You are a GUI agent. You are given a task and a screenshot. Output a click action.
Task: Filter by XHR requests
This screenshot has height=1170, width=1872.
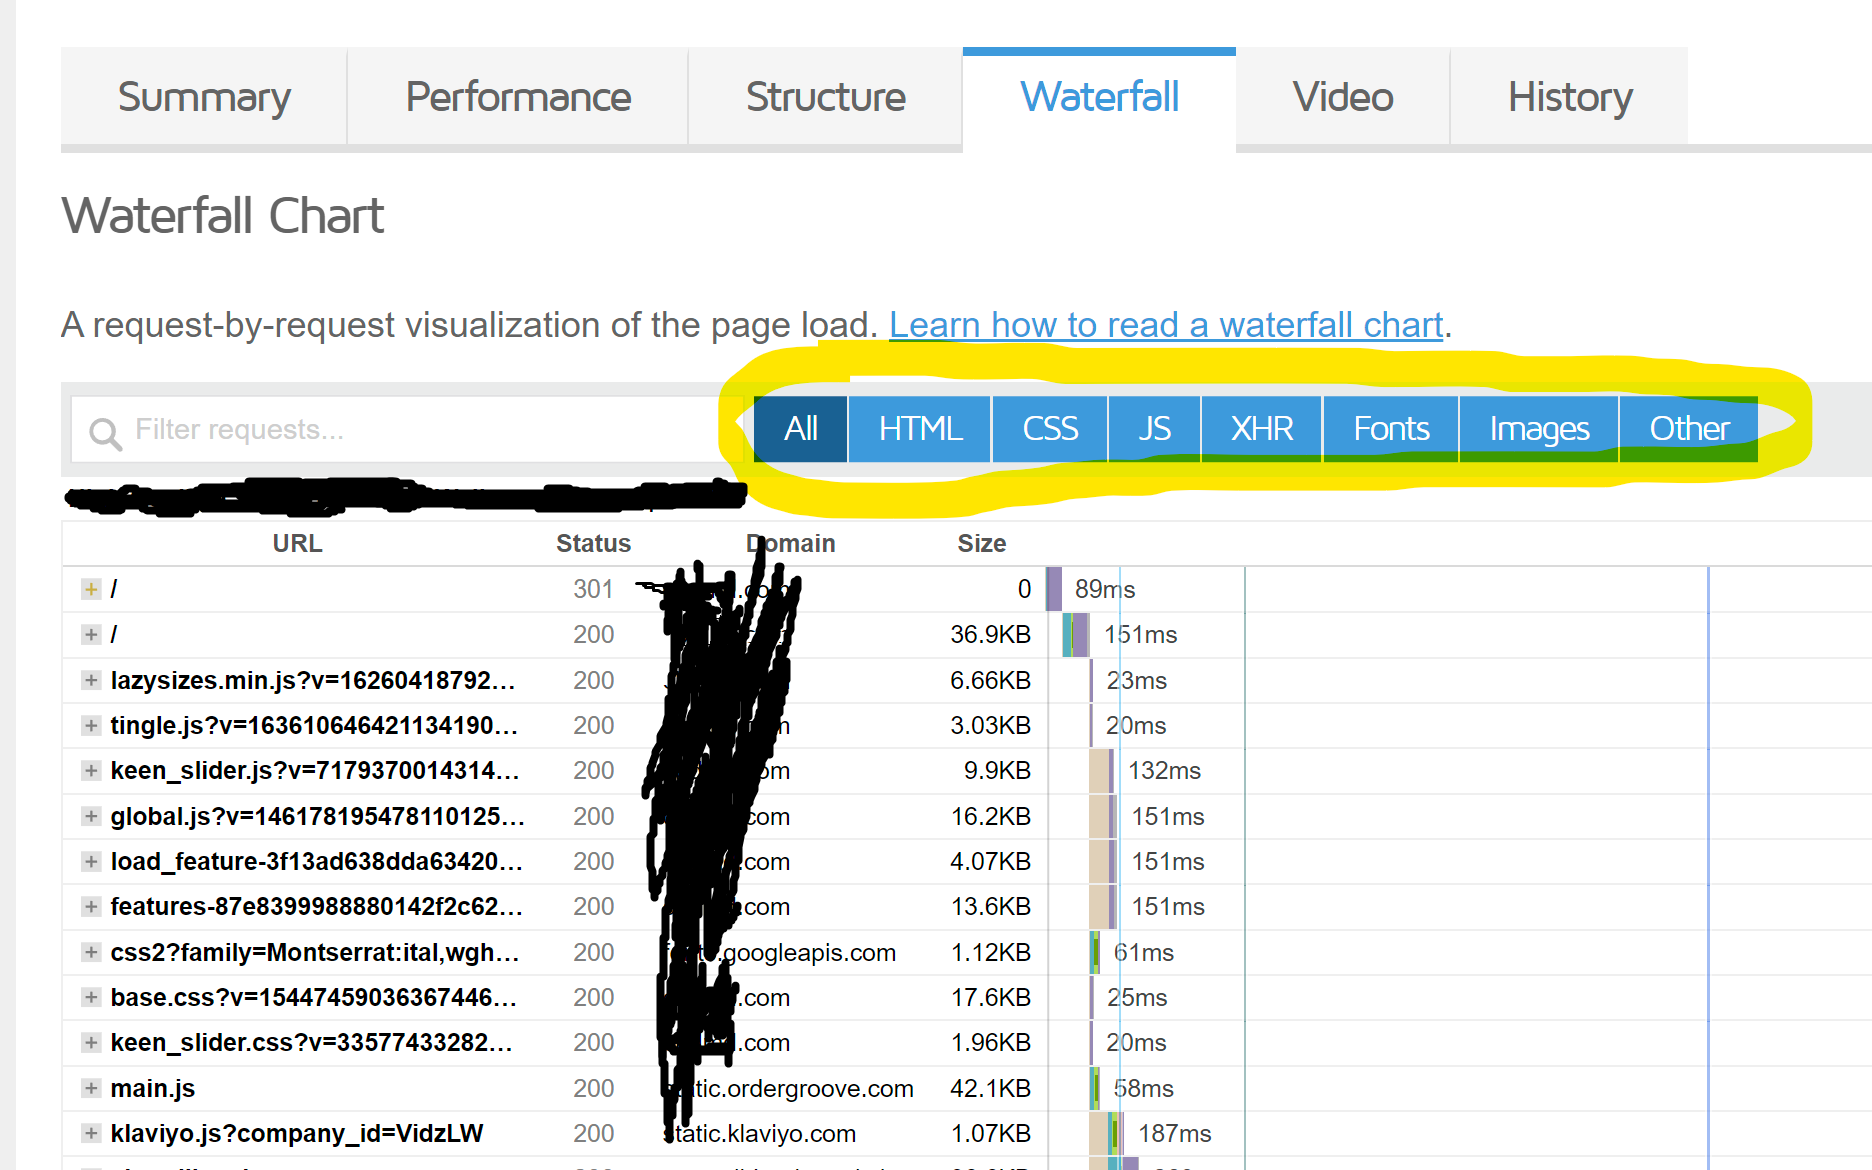(1261, 429)
